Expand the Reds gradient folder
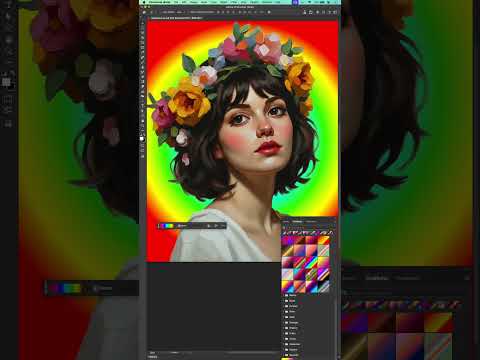This screenshot has width=480, height=360. point(283,317)
